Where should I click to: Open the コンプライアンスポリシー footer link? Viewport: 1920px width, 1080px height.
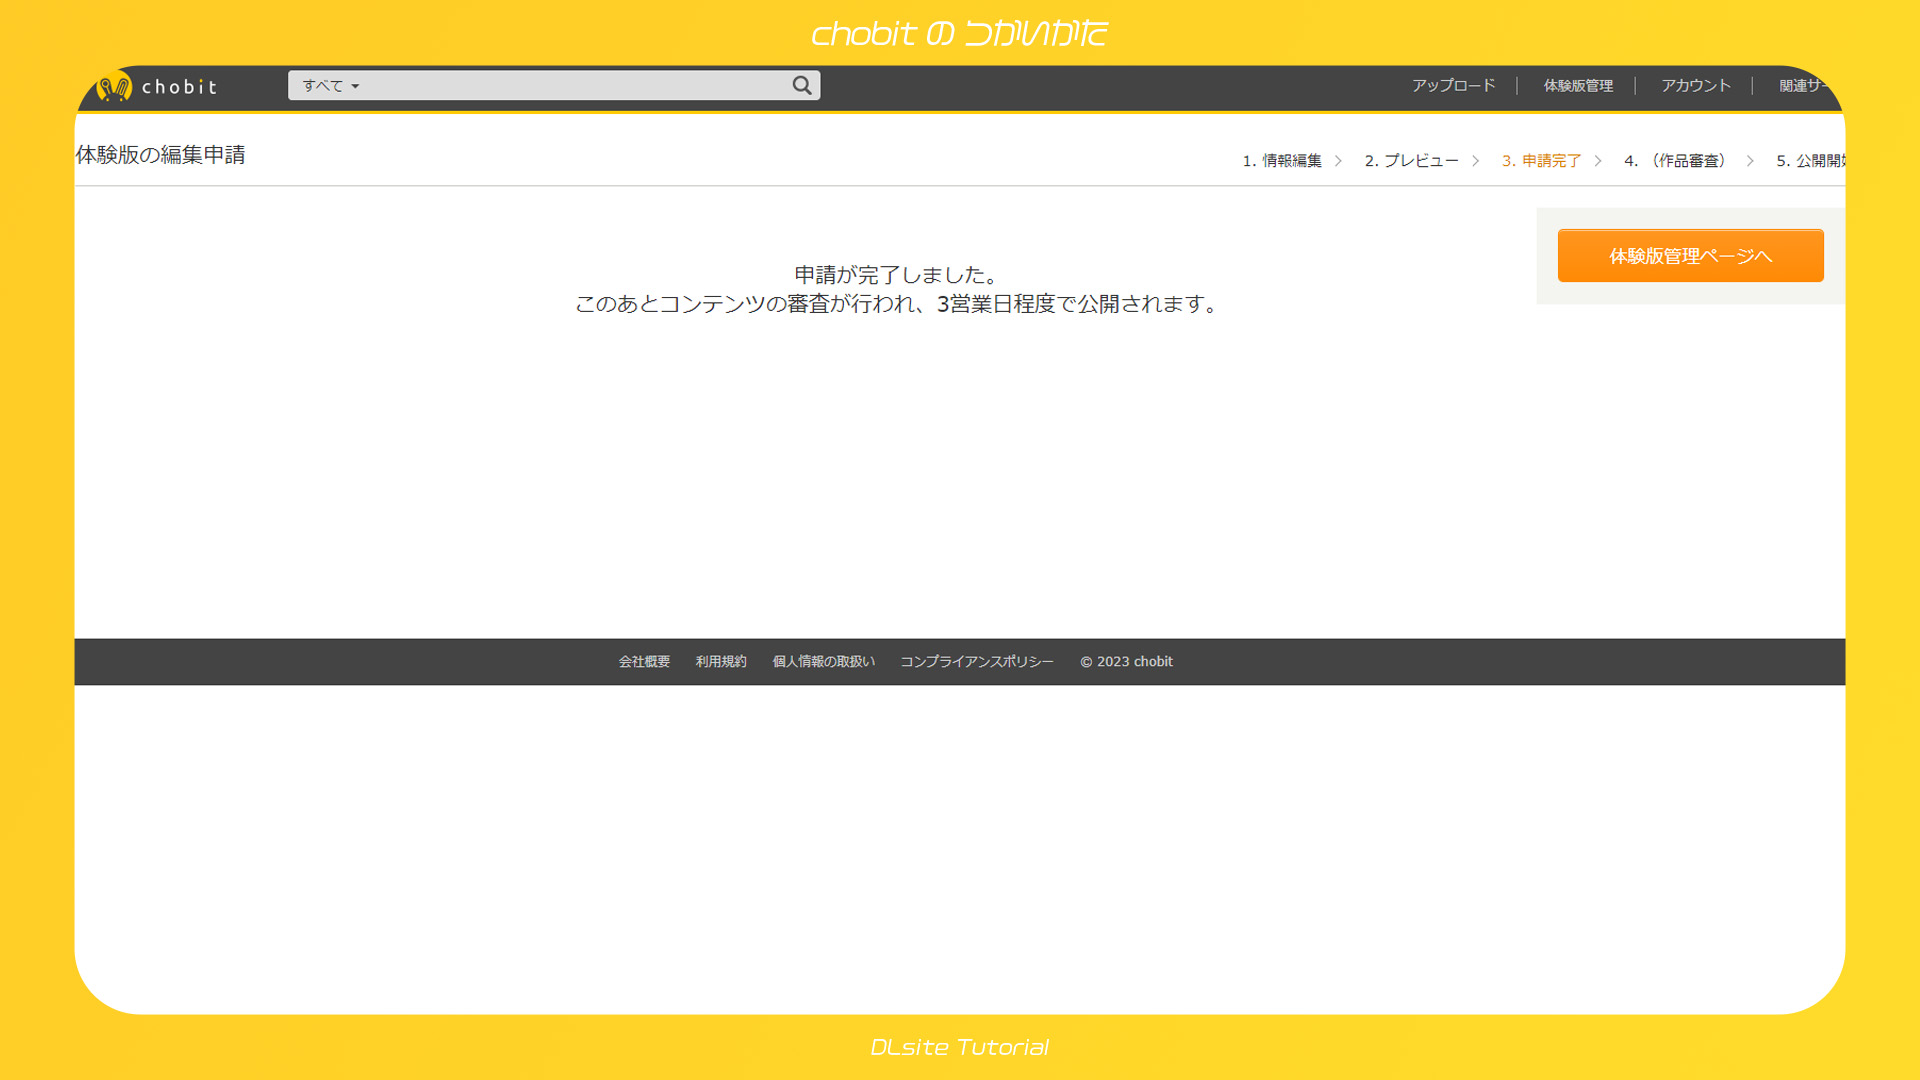click(977, 662)
